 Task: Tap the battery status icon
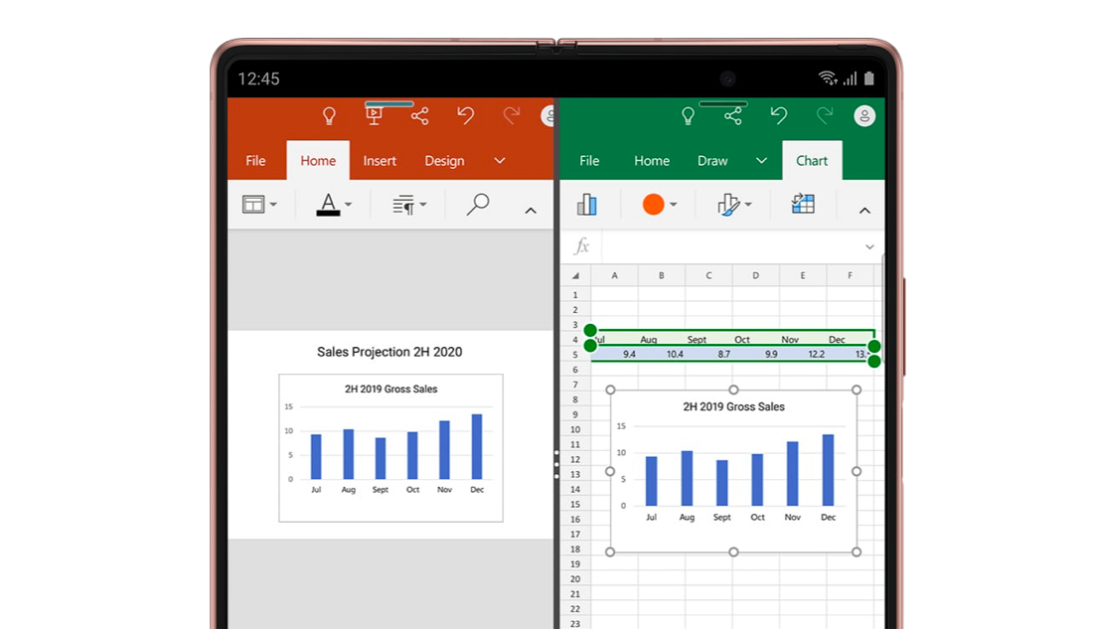pos(869,78)
